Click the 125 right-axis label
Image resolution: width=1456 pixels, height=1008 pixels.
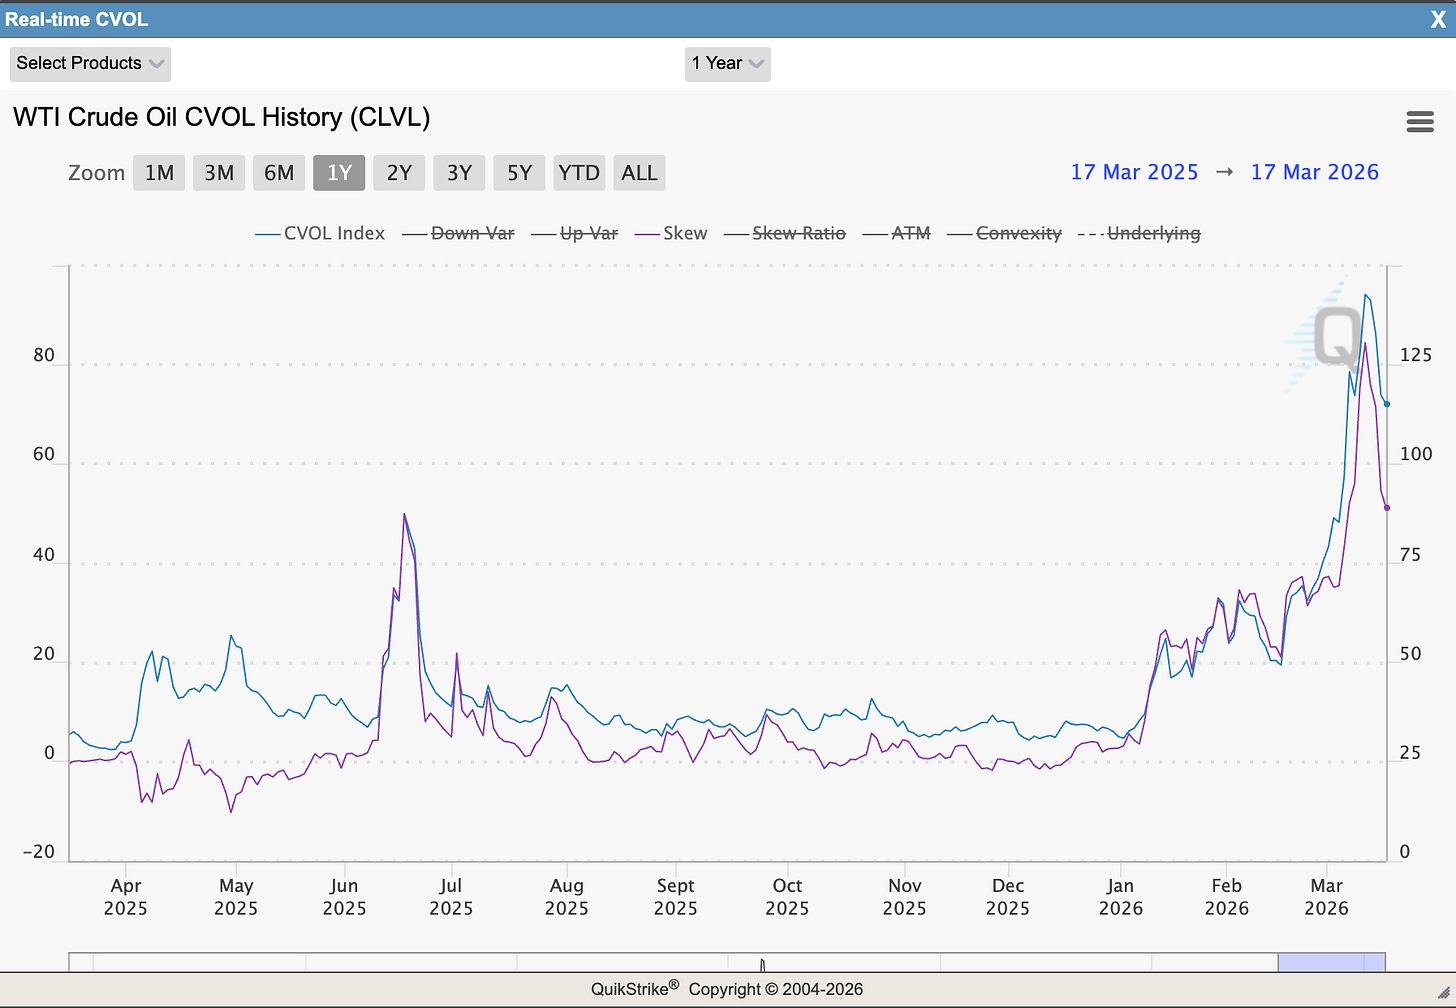1416,355
